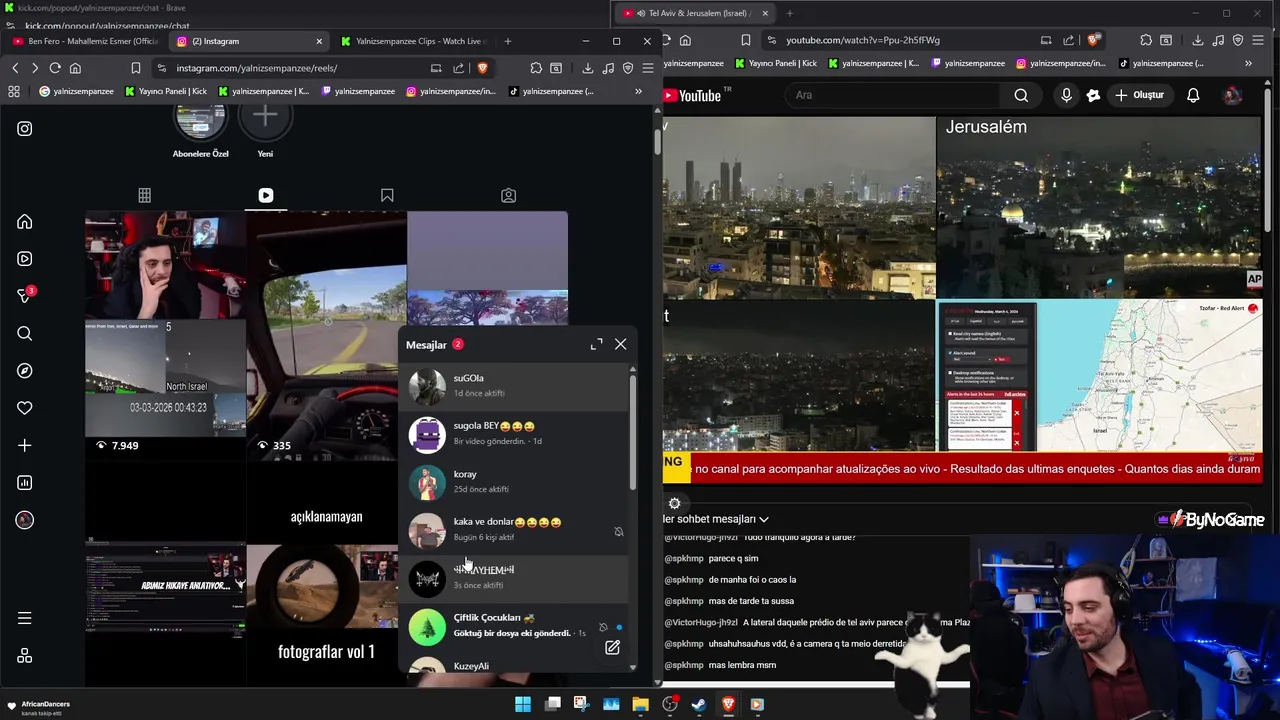Switch to the posts grid tab
Image resolution: width=1280 pixels, height=720 pixels.
coord(144,196)
